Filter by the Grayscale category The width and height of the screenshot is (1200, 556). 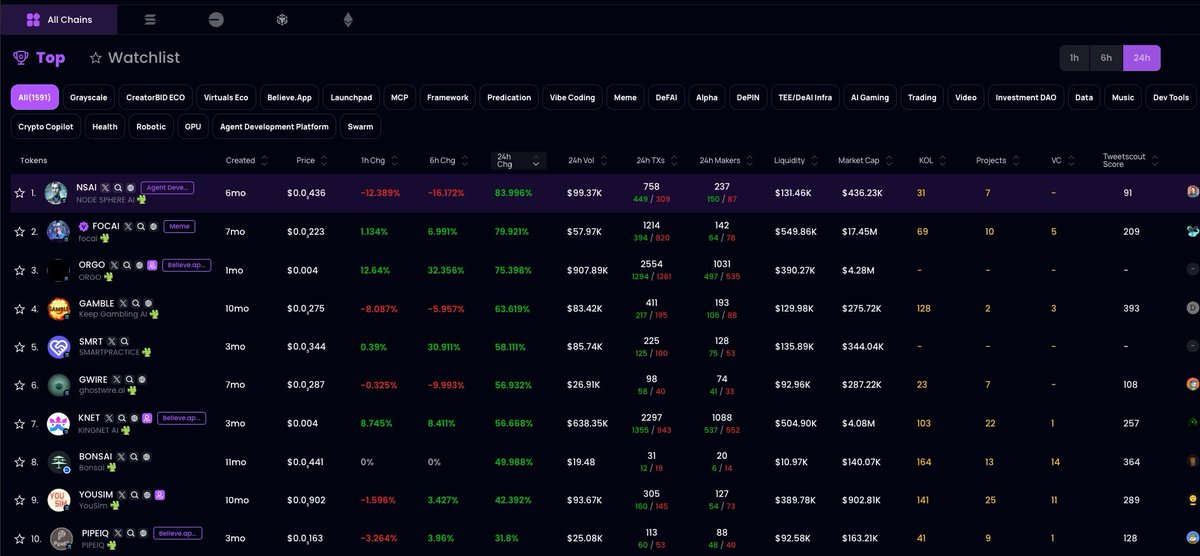pos(89,98)
